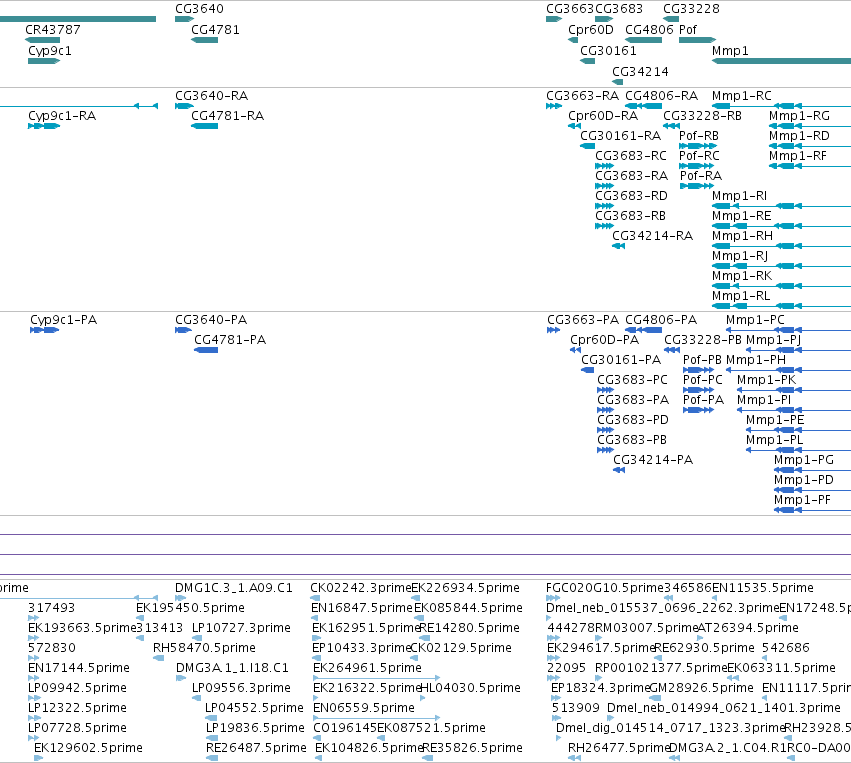This screenshot has height=763, width=851.
Task: Select the Pof-RA transcript
Action: [697, 186]
